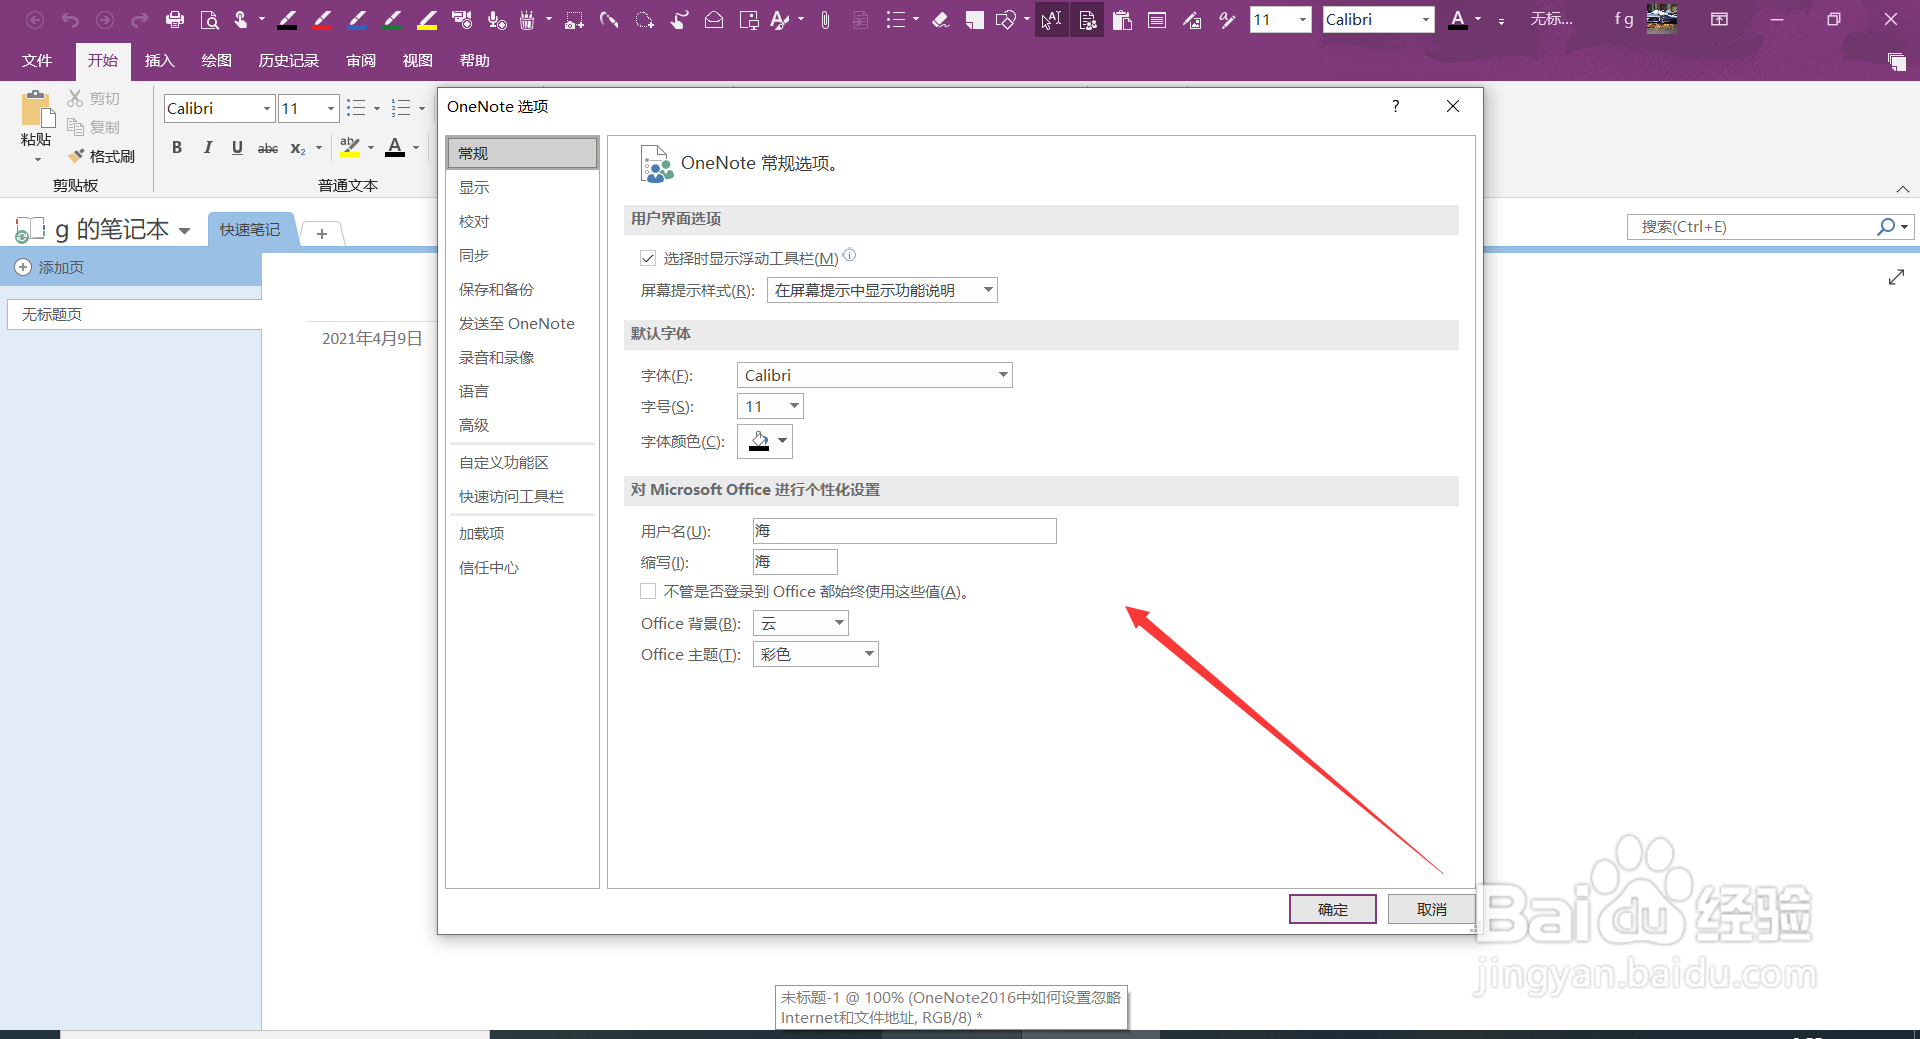1920x1039 pixels.
Task: Open the 屏幕提示样式 dropdown
Action: click(882, 290)
